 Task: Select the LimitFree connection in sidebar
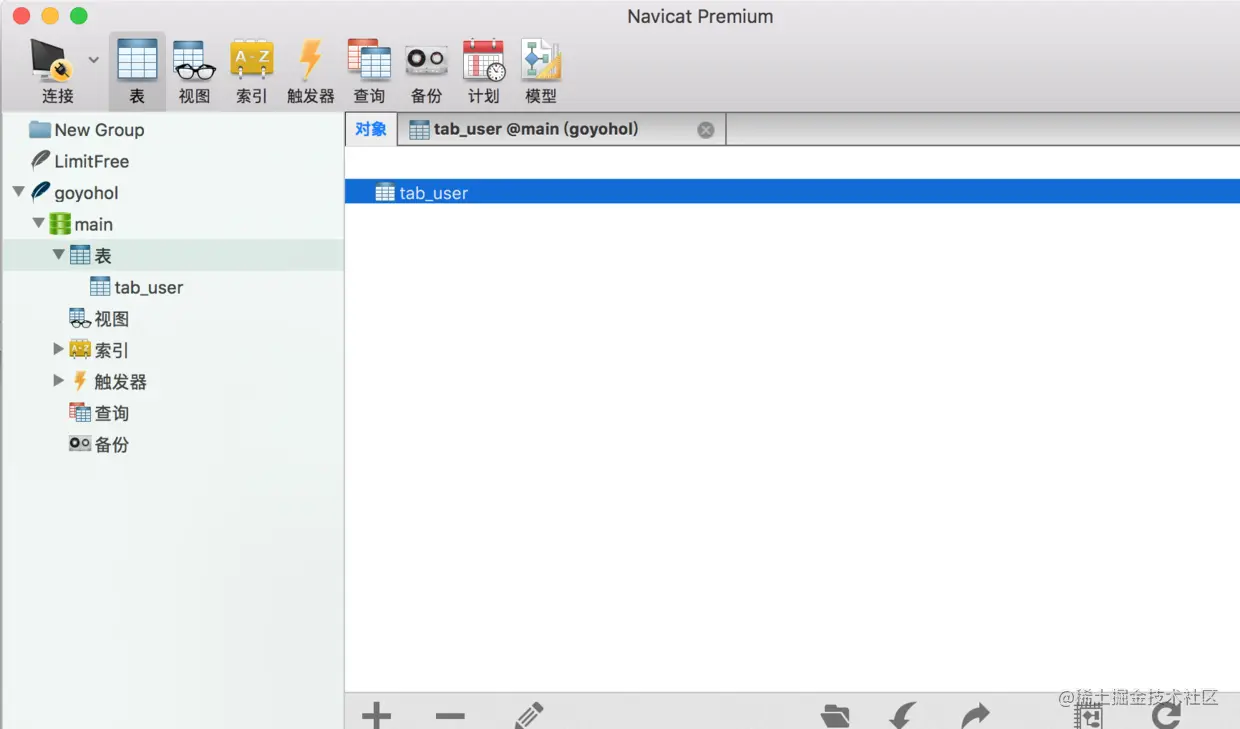coord(80,161)
